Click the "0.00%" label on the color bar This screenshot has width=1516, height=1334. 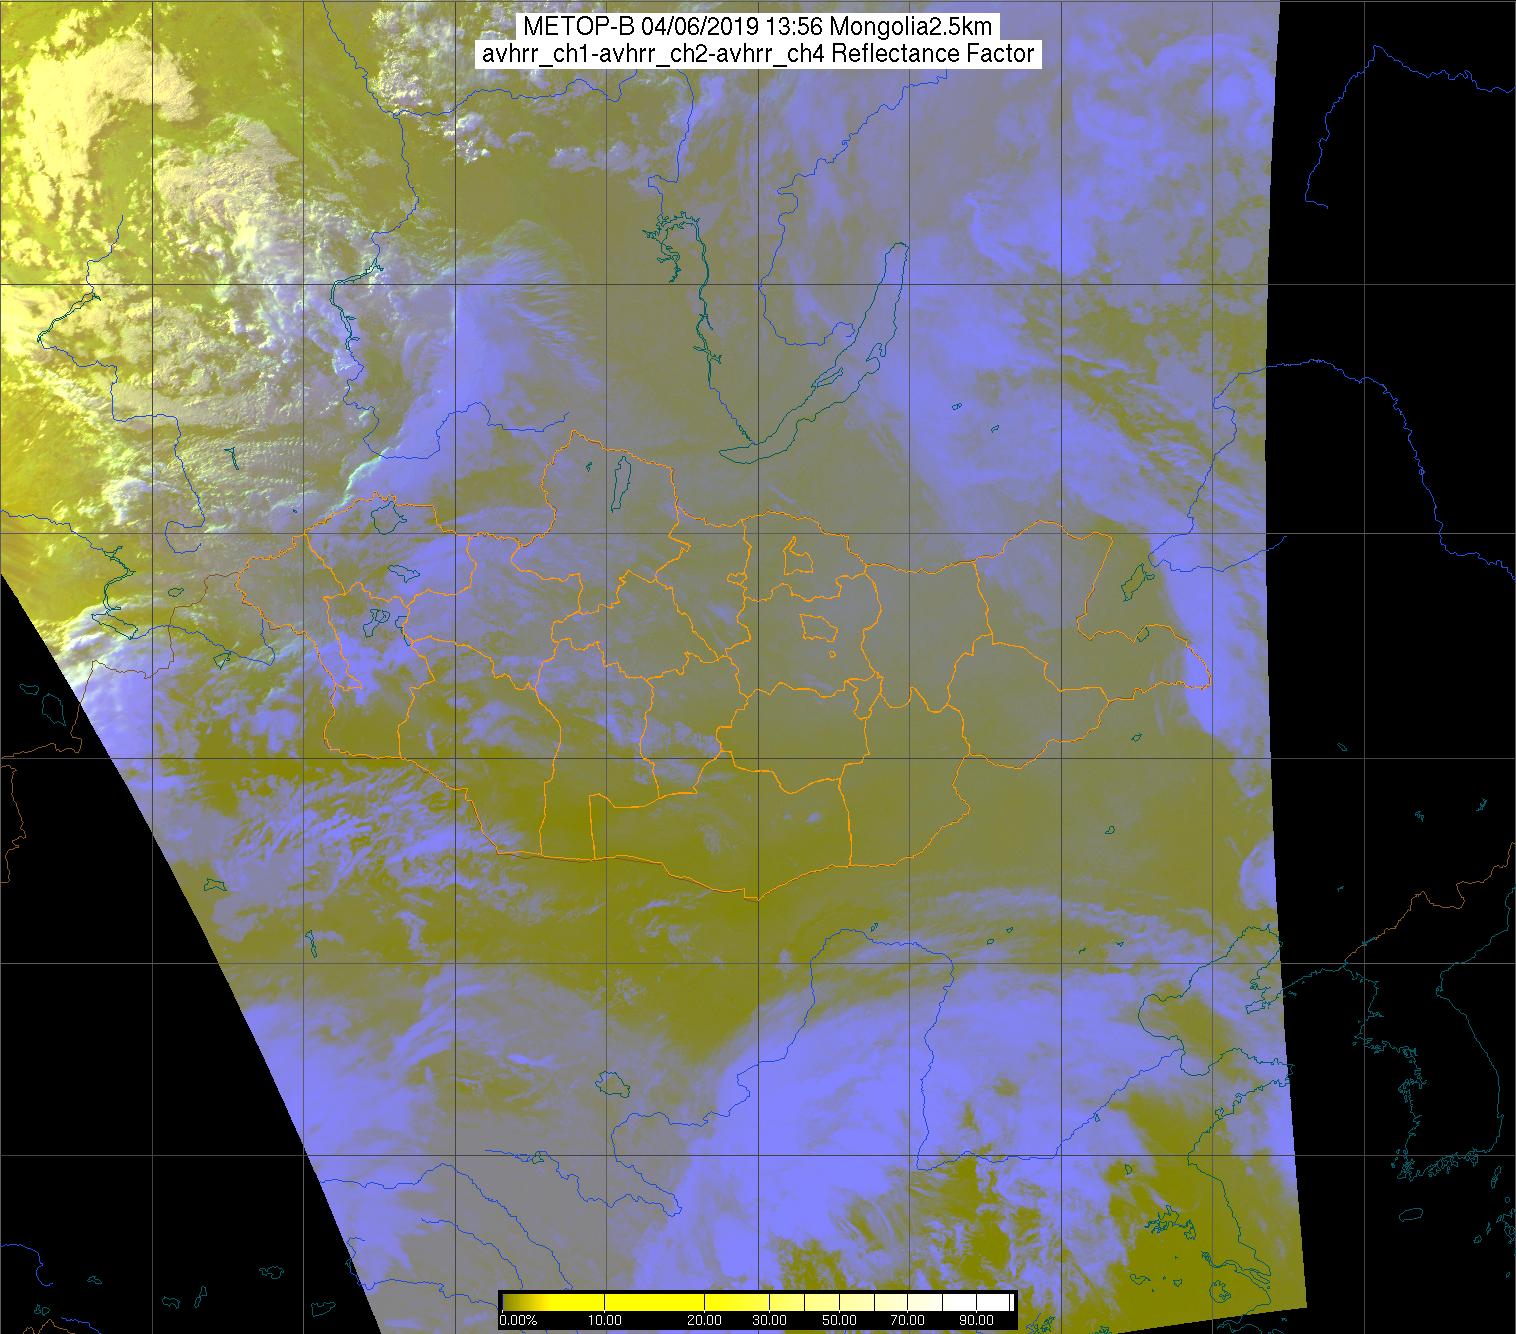point(518,1320)
